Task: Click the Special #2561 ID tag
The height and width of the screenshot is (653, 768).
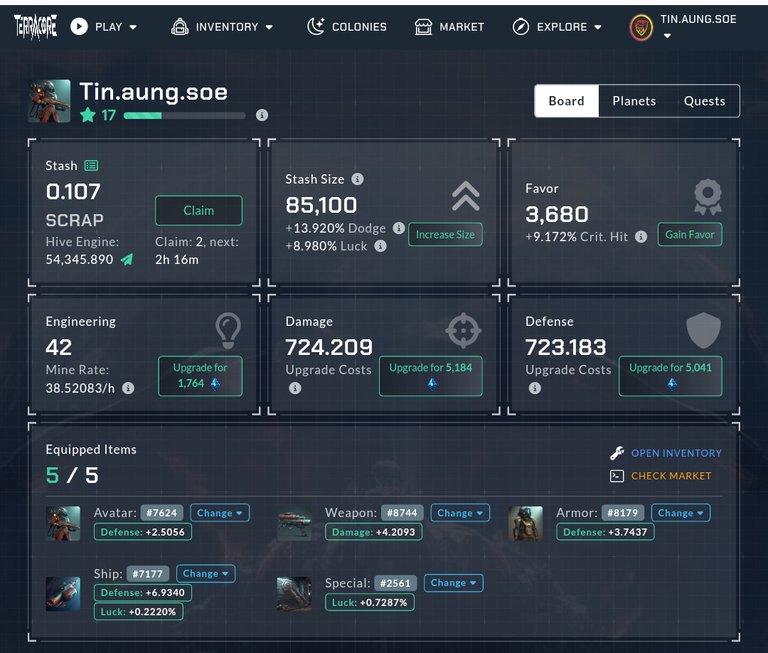Action: pyautogui.click(x=395, y=583)
